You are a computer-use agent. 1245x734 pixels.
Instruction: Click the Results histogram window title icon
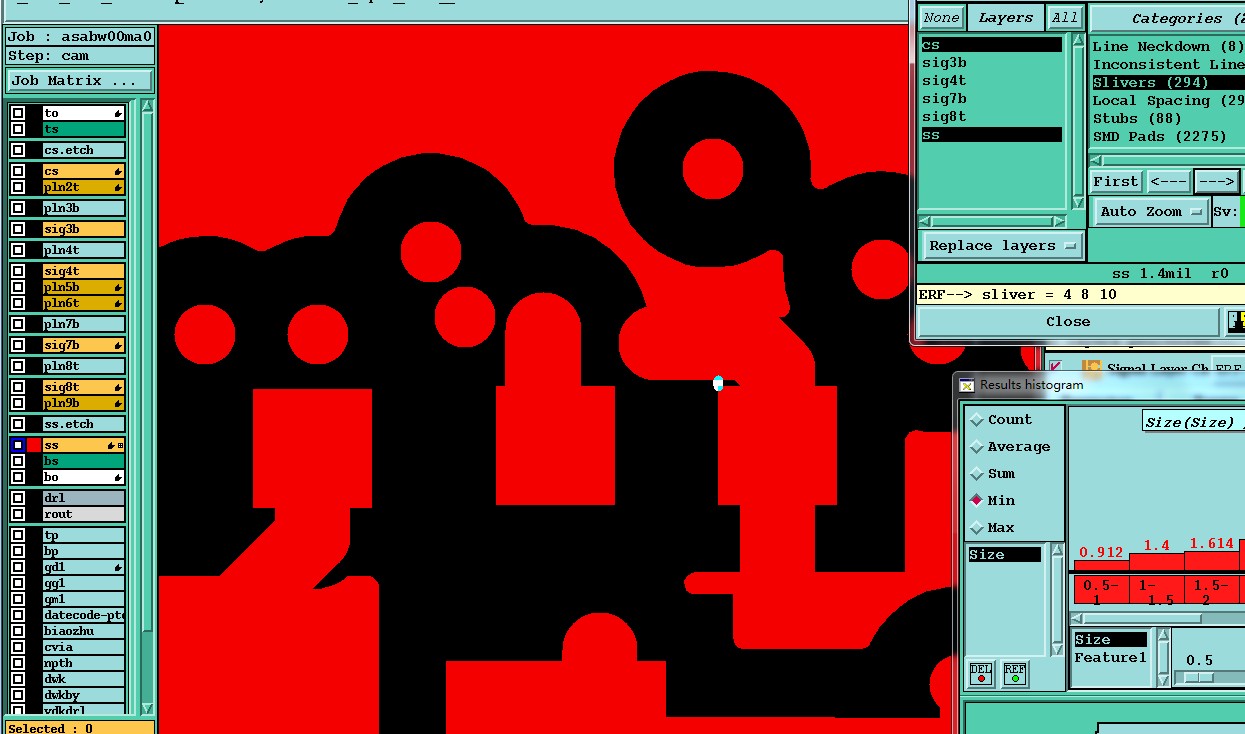(x=967, y=385)
